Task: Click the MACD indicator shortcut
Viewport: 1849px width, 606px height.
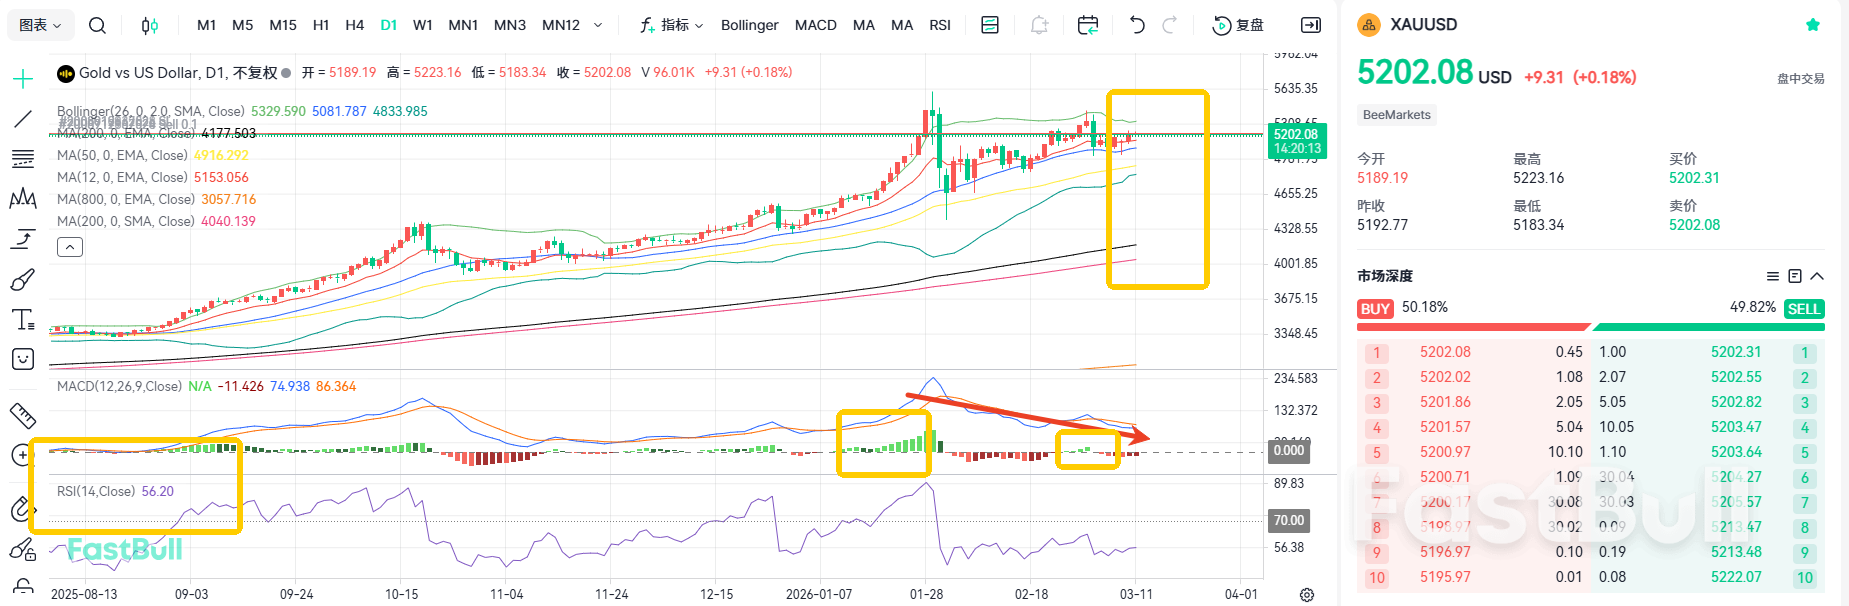Action: (x=815, y=25)
